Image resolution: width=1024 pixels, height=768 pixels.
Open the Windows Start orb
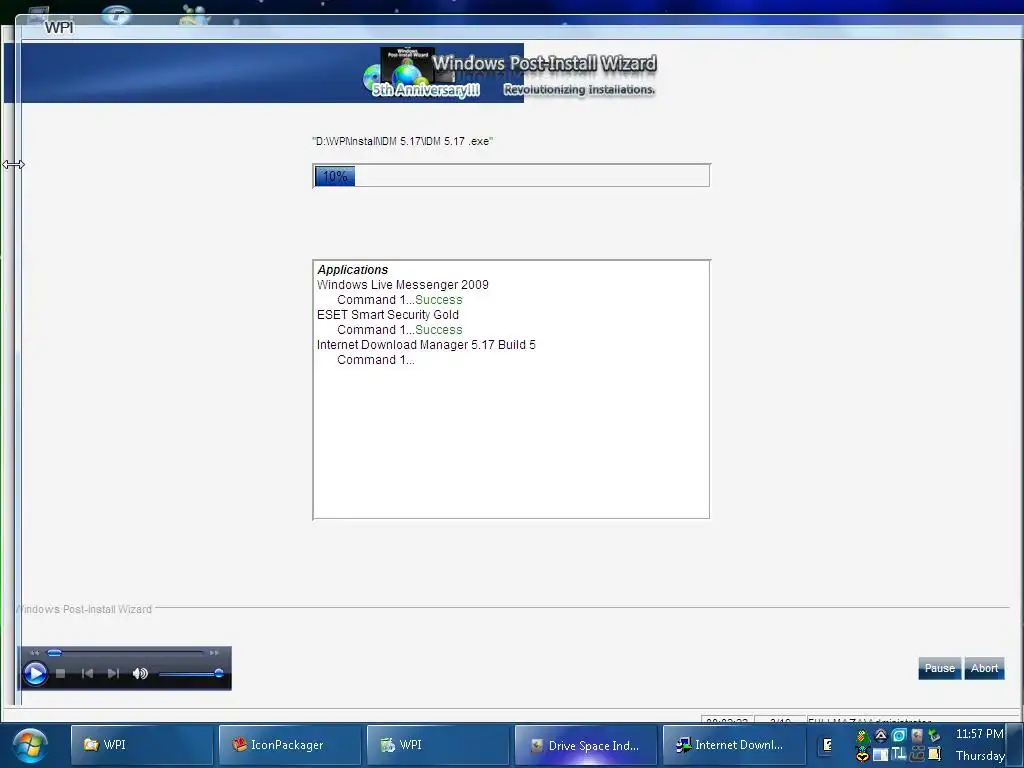pyautogui.click(x=29, y=746)
